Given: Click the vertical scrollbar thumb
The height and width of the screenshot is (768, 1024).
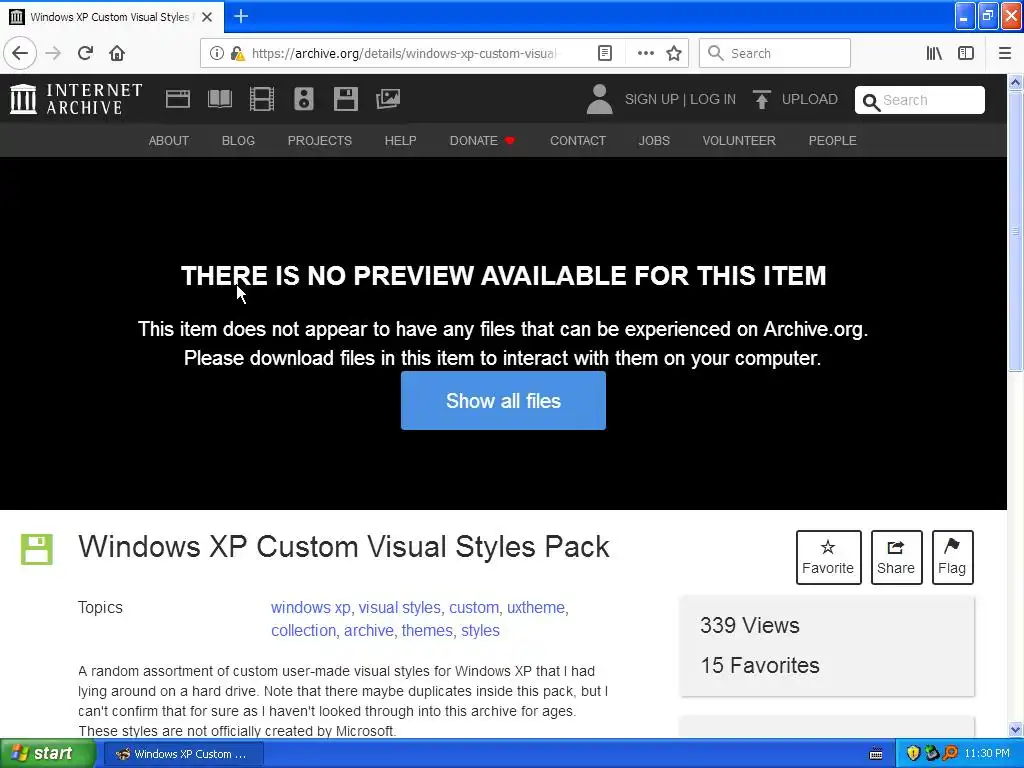Looking at the screenshot, I should coord(1016,231).
